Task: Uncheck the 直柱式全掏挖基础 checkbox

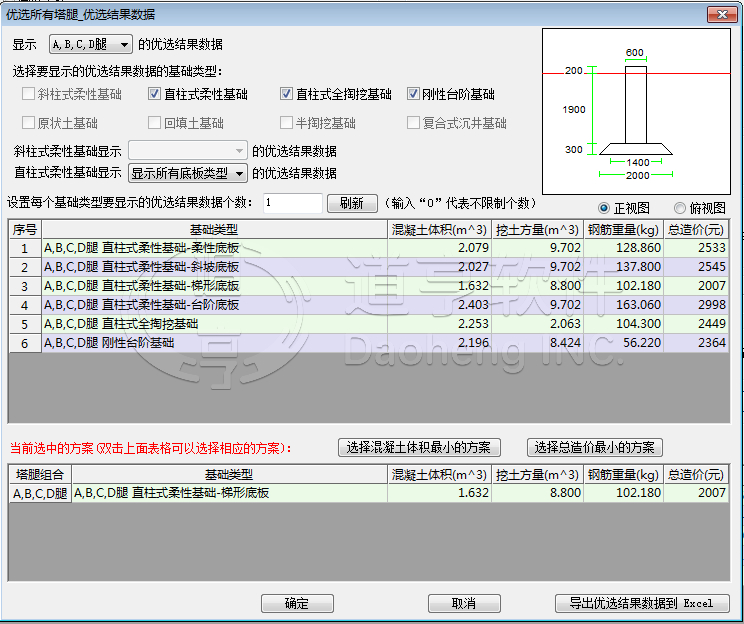Action: click(x=286, y=93)
